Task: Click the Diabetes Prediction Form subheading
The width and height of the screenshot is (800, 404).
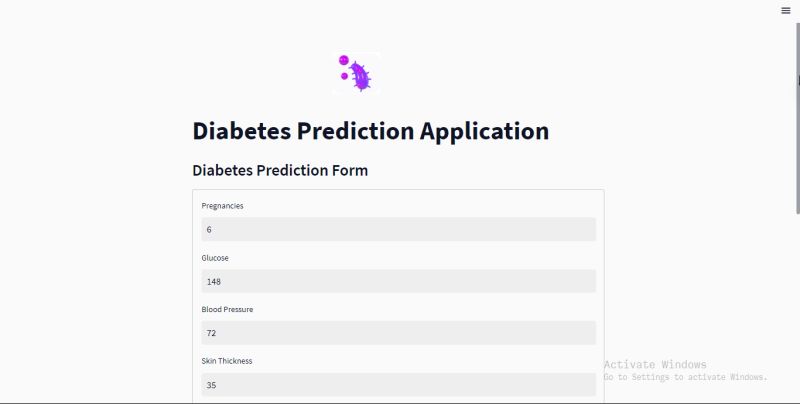Action: [x=280, y=170]
